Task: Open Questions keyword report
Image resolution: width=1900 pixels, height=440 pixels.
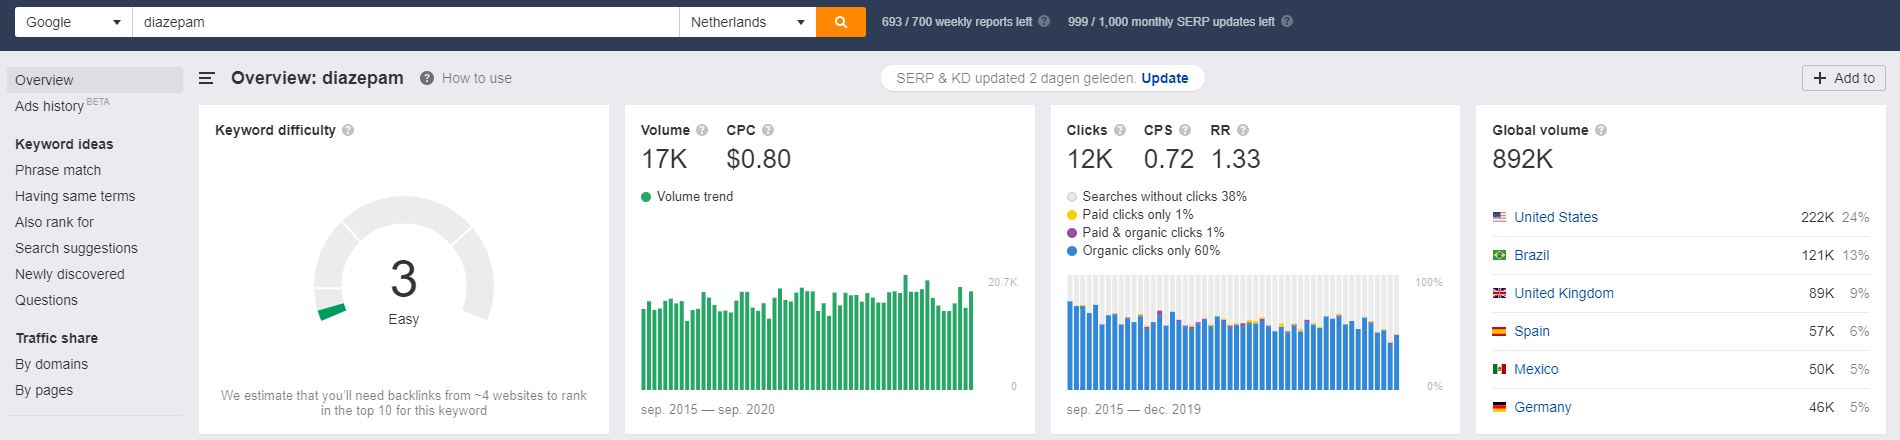Action: [46, 300]
